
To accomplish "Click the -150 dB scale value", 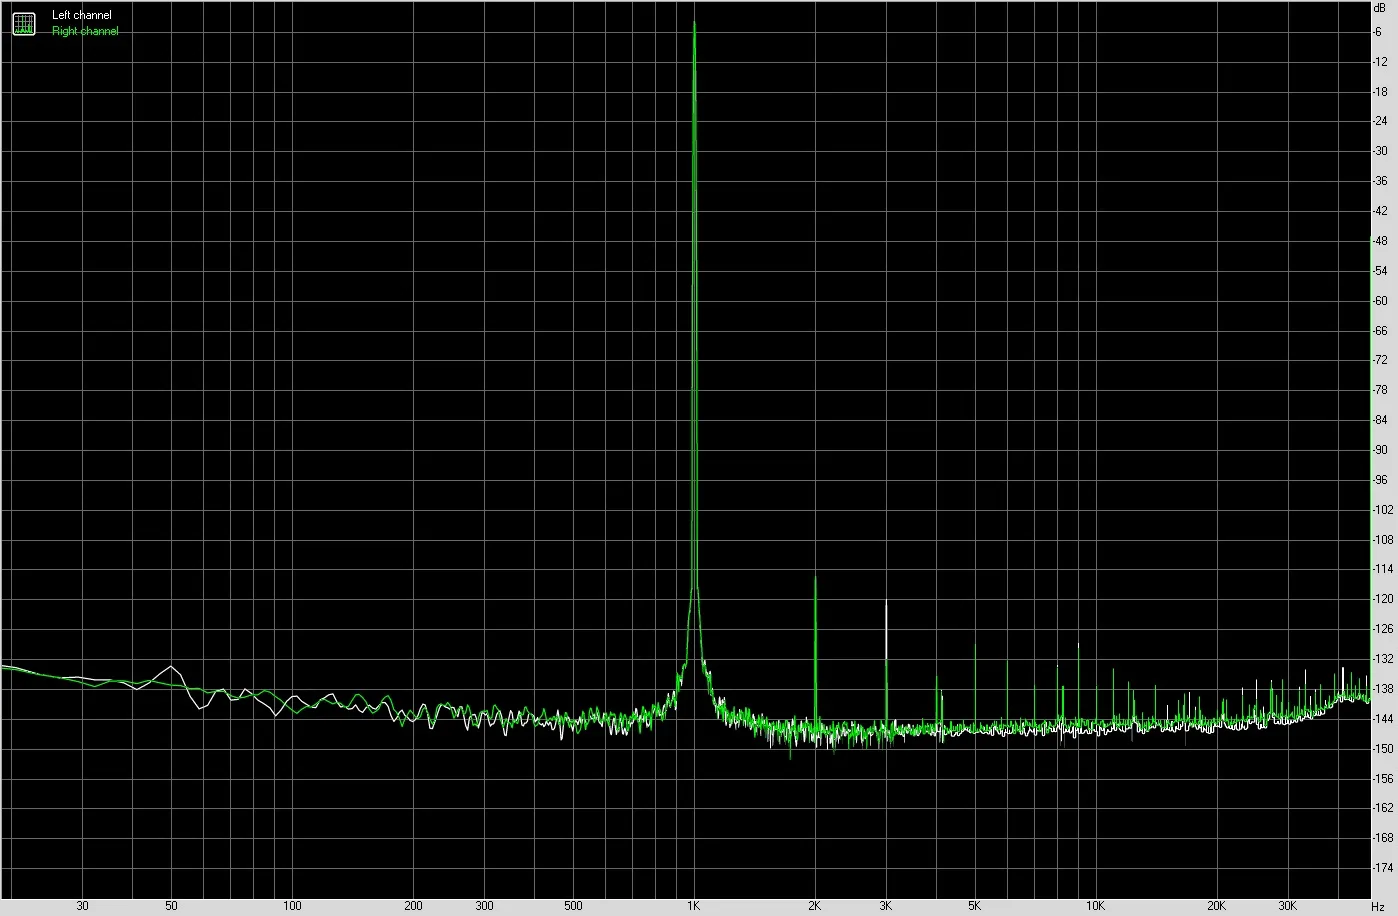I will tap(1383, 748).
